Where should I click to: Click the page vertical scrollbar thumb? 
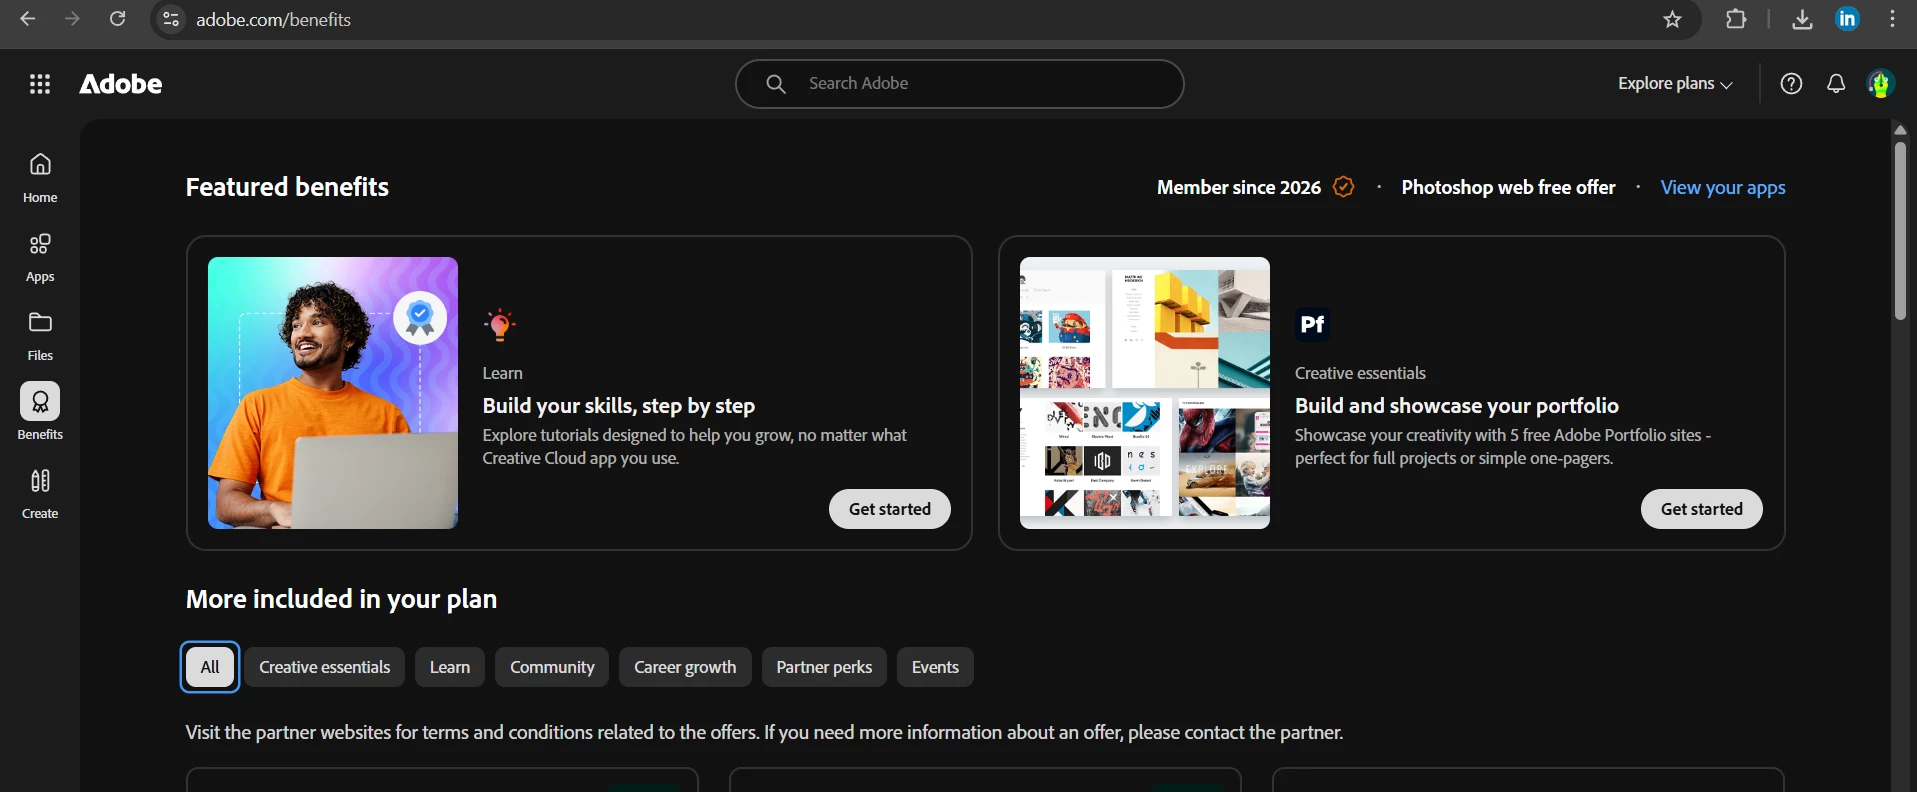(x=1900, y=231)
